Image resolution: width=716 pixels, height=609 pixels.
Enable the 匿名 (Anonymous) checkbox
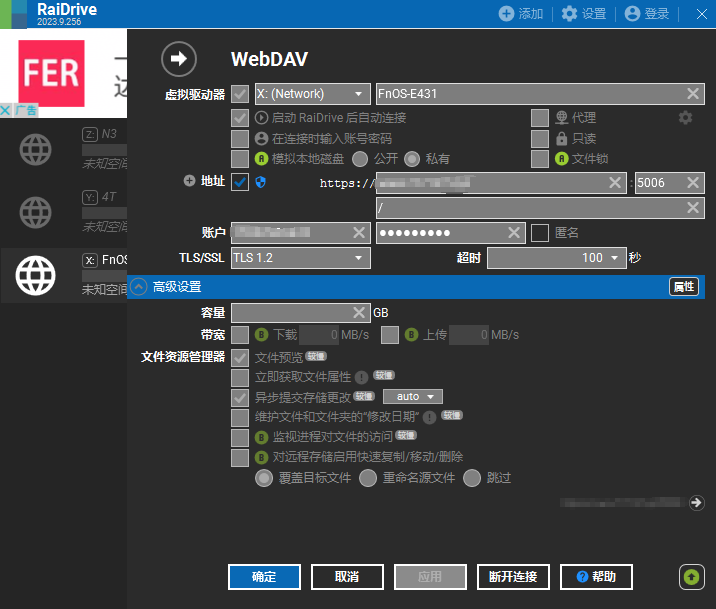[x=540, y=233]
